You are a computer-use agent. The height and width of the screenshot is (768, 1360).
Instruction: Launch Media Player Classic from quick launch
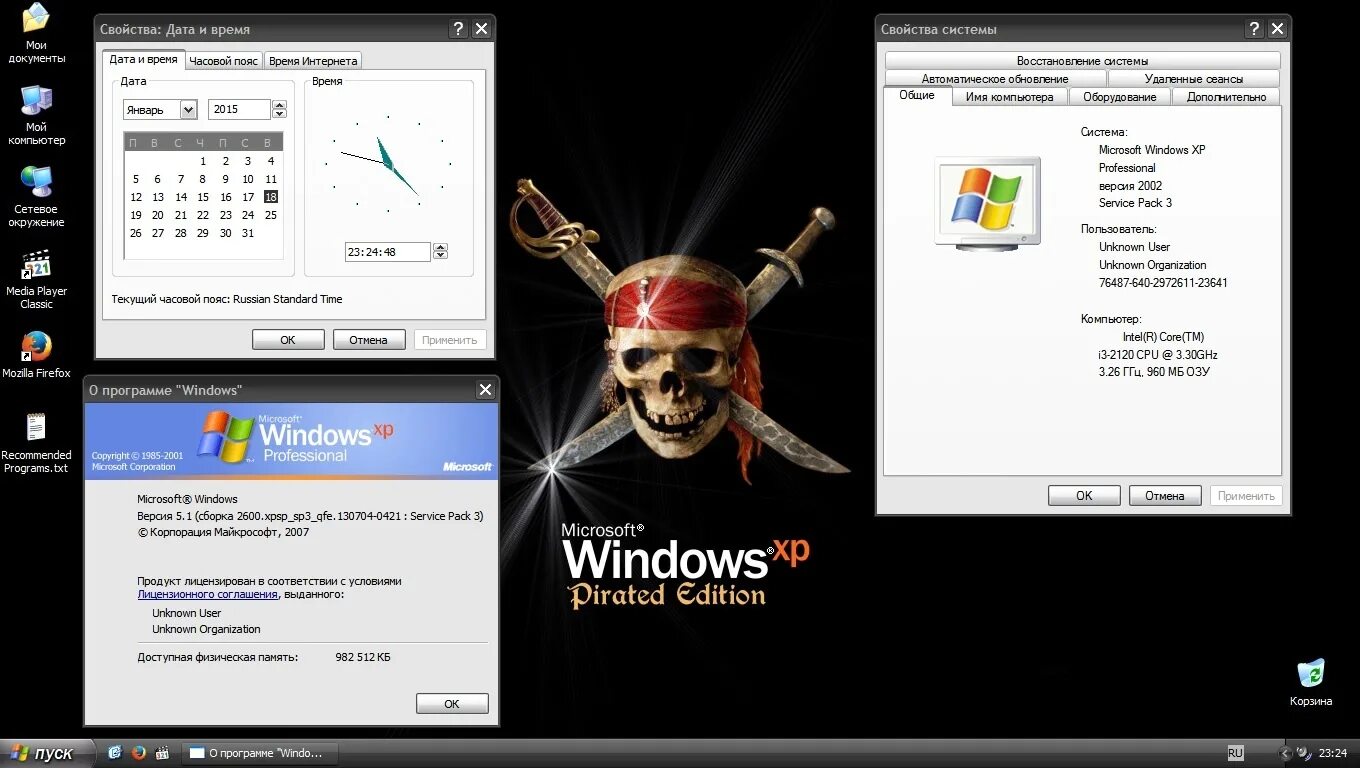click(162, 753)
